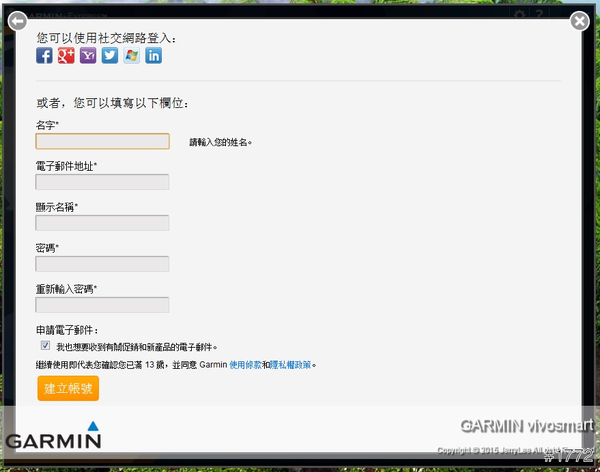Sign in with the Google+ icon

click(66, 56)
